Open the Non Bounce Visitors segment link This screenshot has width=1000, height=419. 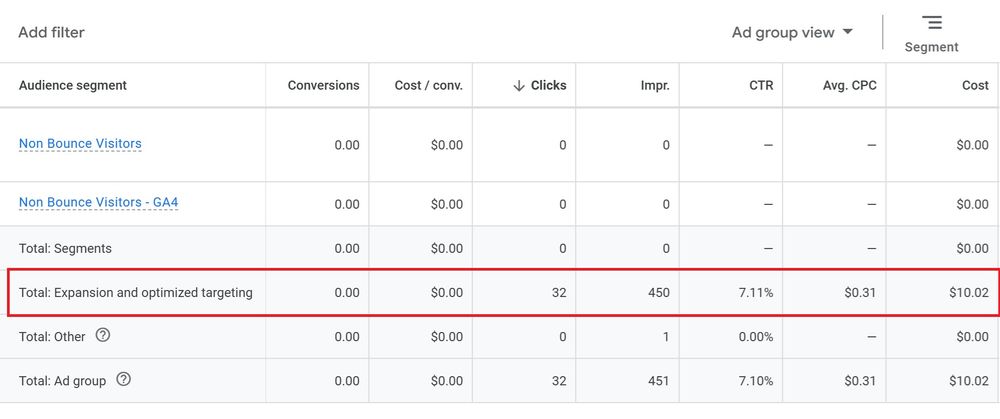pos(80,144)
